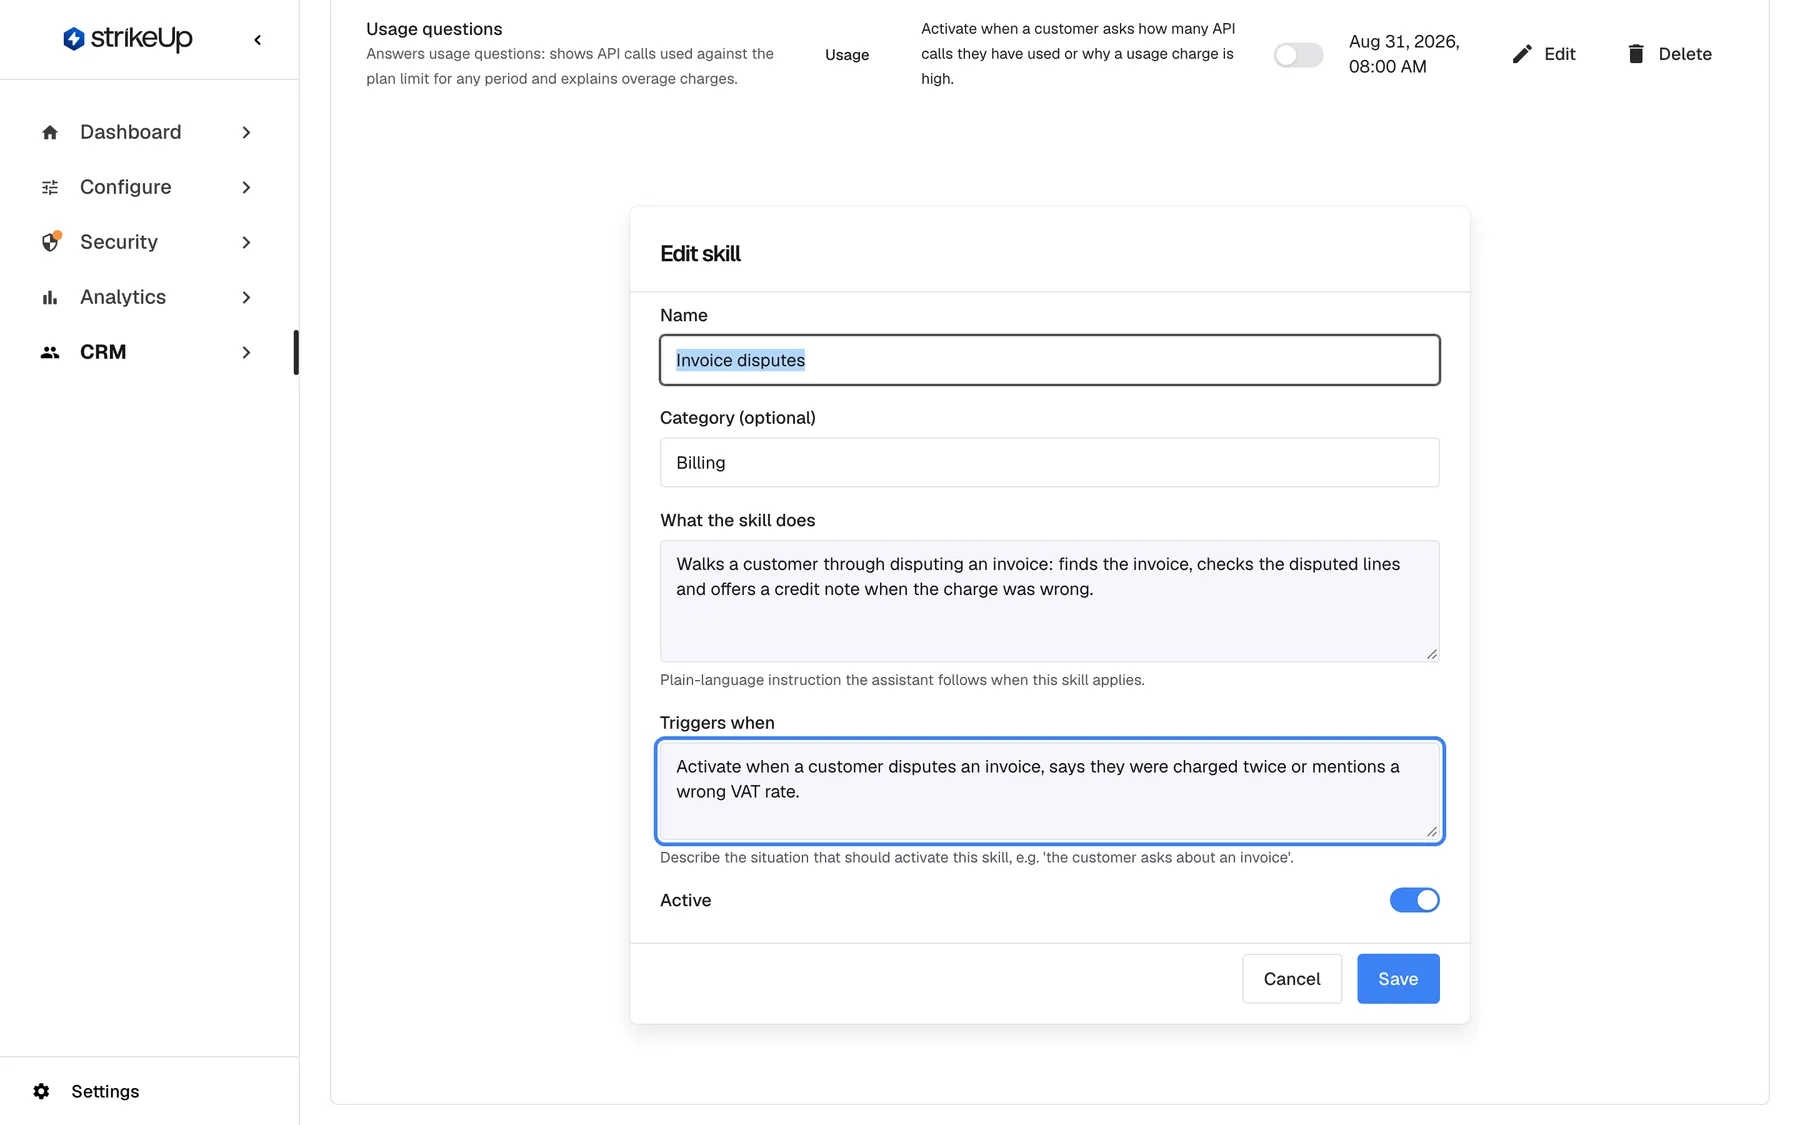This screenshot has height=1125, width=1800.
Task: Expand the CRM menu chevron
Action: tap(246, 352)
